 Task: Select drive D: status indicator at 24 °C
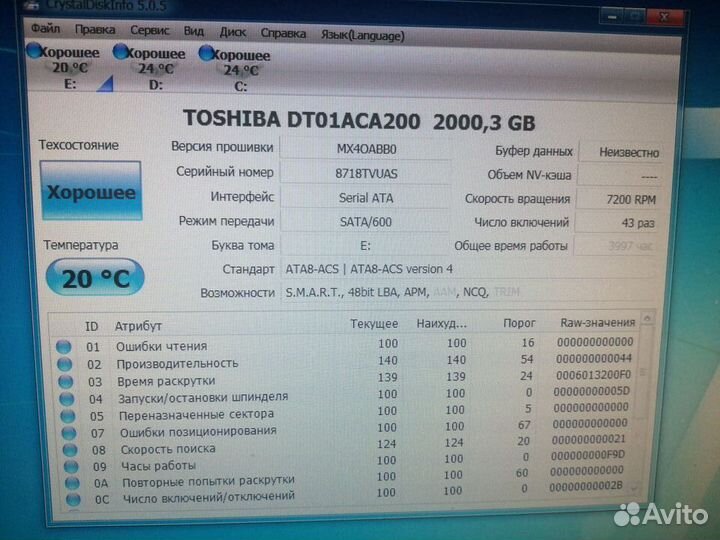tap(149, 69)
